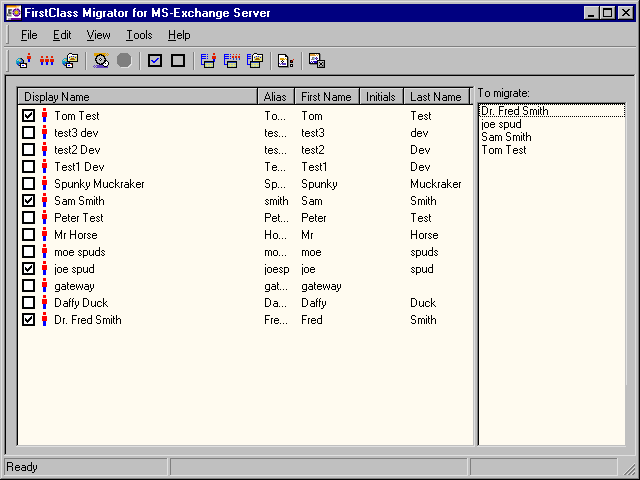Image resolution: width=640 pixels, height=480 pixels.
Task: Uncheck the joe spud checkbox
Action: pyautogui.click(x=28, y=269)
